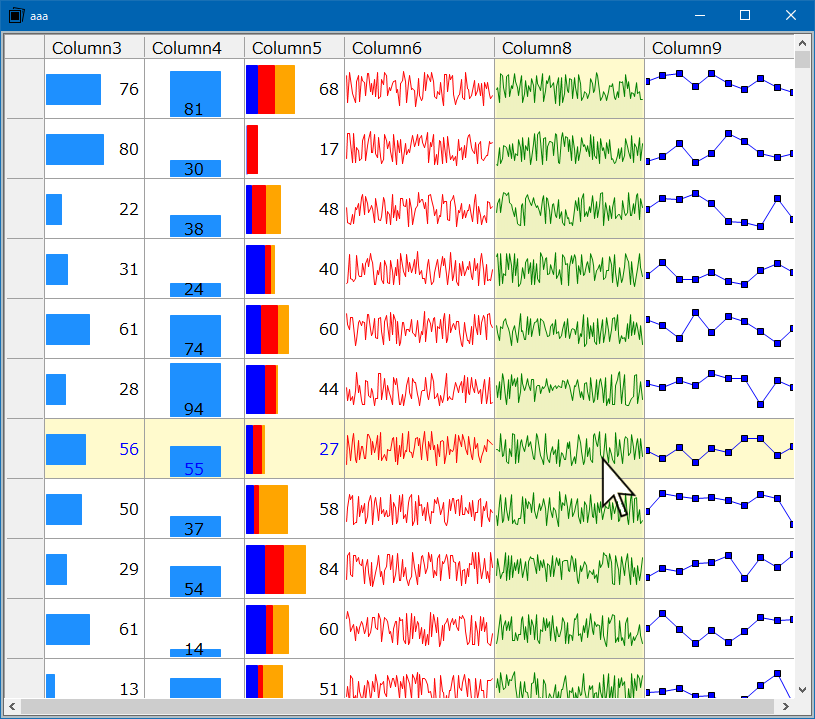Maximize the aaa window
Viewport: 815px width, 719px height.
pos(745,15)
